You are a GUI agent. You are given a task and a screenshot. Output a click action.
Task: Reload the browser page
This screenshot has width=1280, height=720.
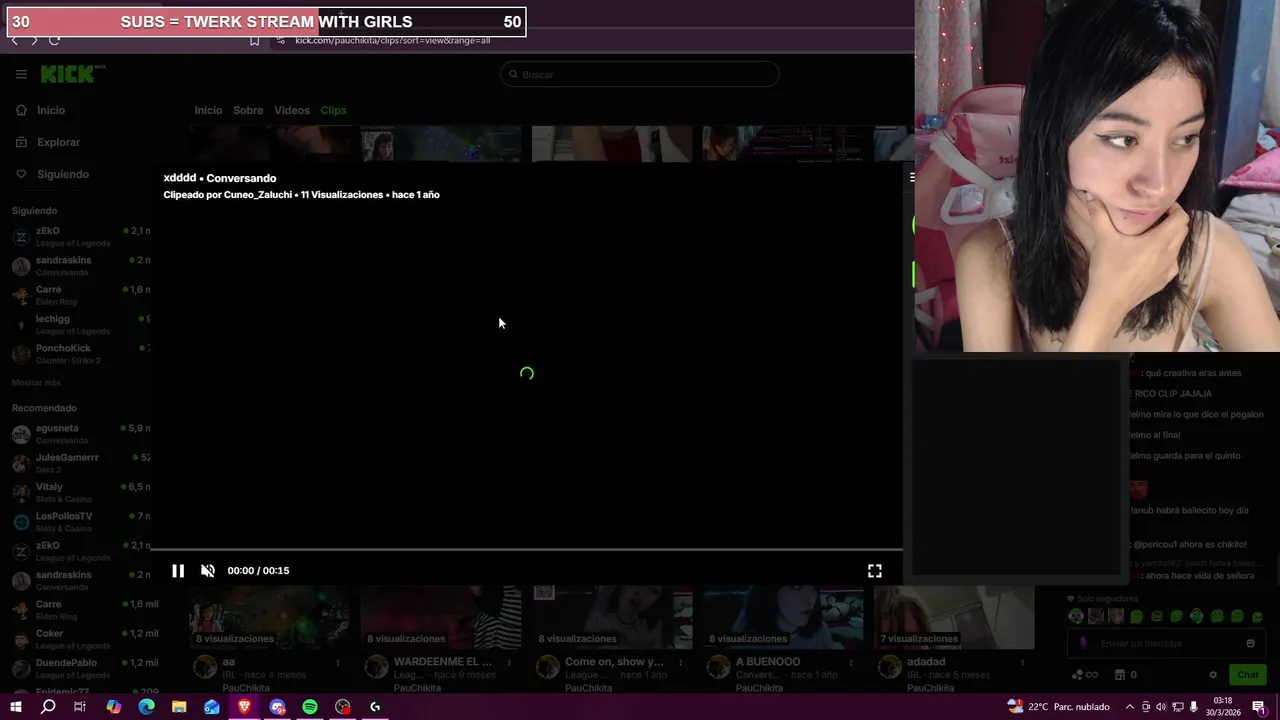(x=54, y=40)
